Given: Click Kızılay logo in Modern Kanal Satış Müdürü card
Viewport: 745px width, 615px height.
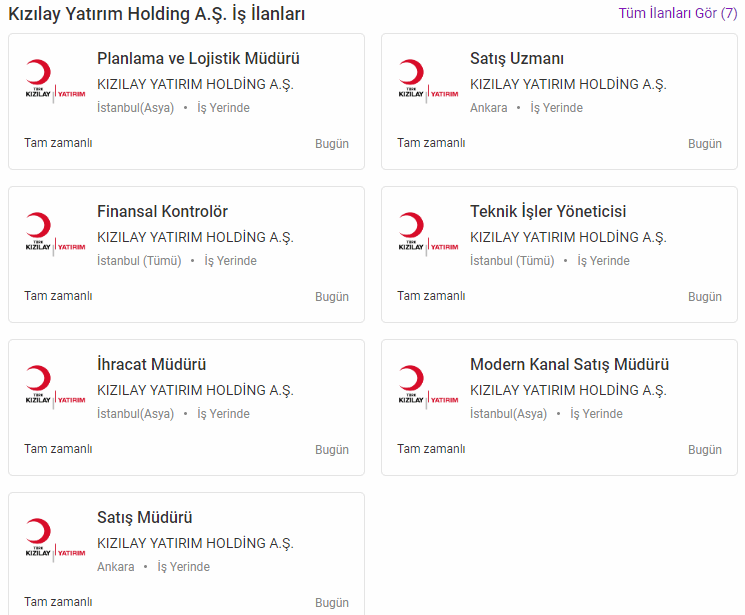Looking at the screenshot, I should click(428, 386).
